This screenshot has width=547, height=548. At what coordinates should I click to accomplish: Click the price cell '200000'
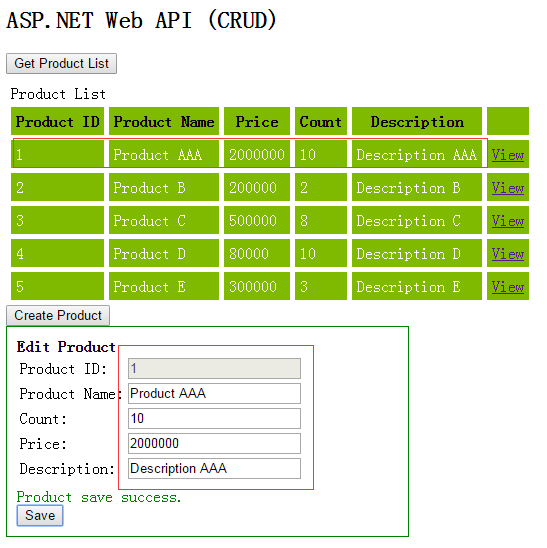tap(257, 187)
